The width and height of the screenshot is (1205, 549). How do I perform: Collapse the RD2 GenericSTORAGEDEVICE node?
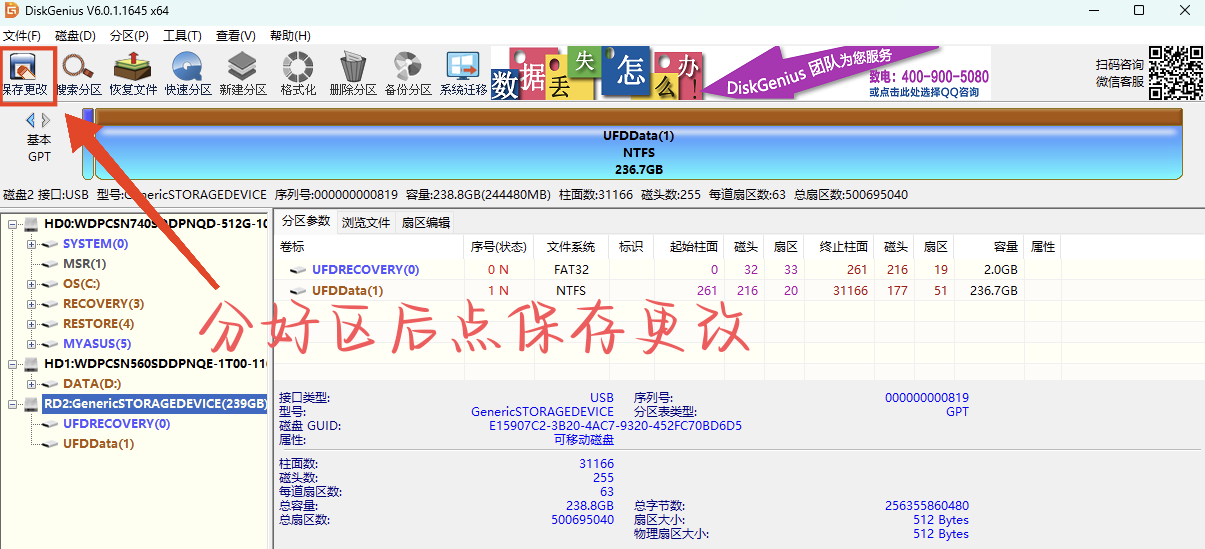click(14, 404)
